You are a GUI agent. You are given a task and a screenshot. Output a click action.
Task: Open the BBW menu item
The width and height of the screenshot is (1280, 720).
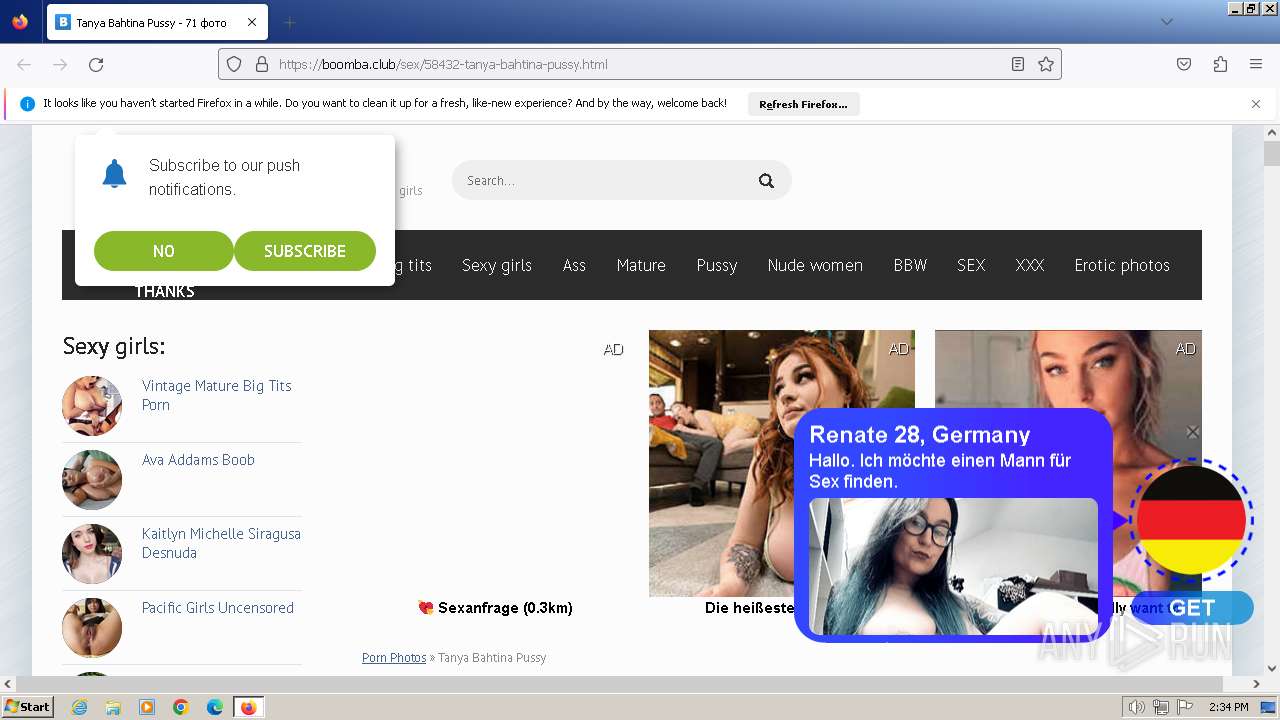coord(910,265)
